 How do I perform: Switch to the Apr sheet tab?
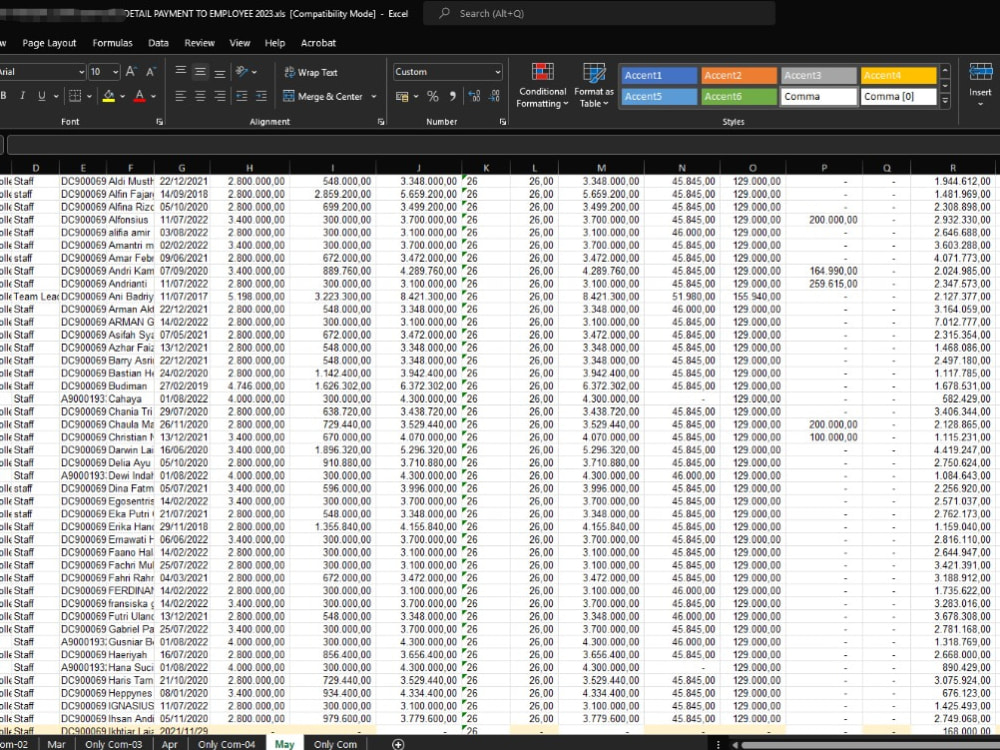pyautogui.click(x=170, y=744)
